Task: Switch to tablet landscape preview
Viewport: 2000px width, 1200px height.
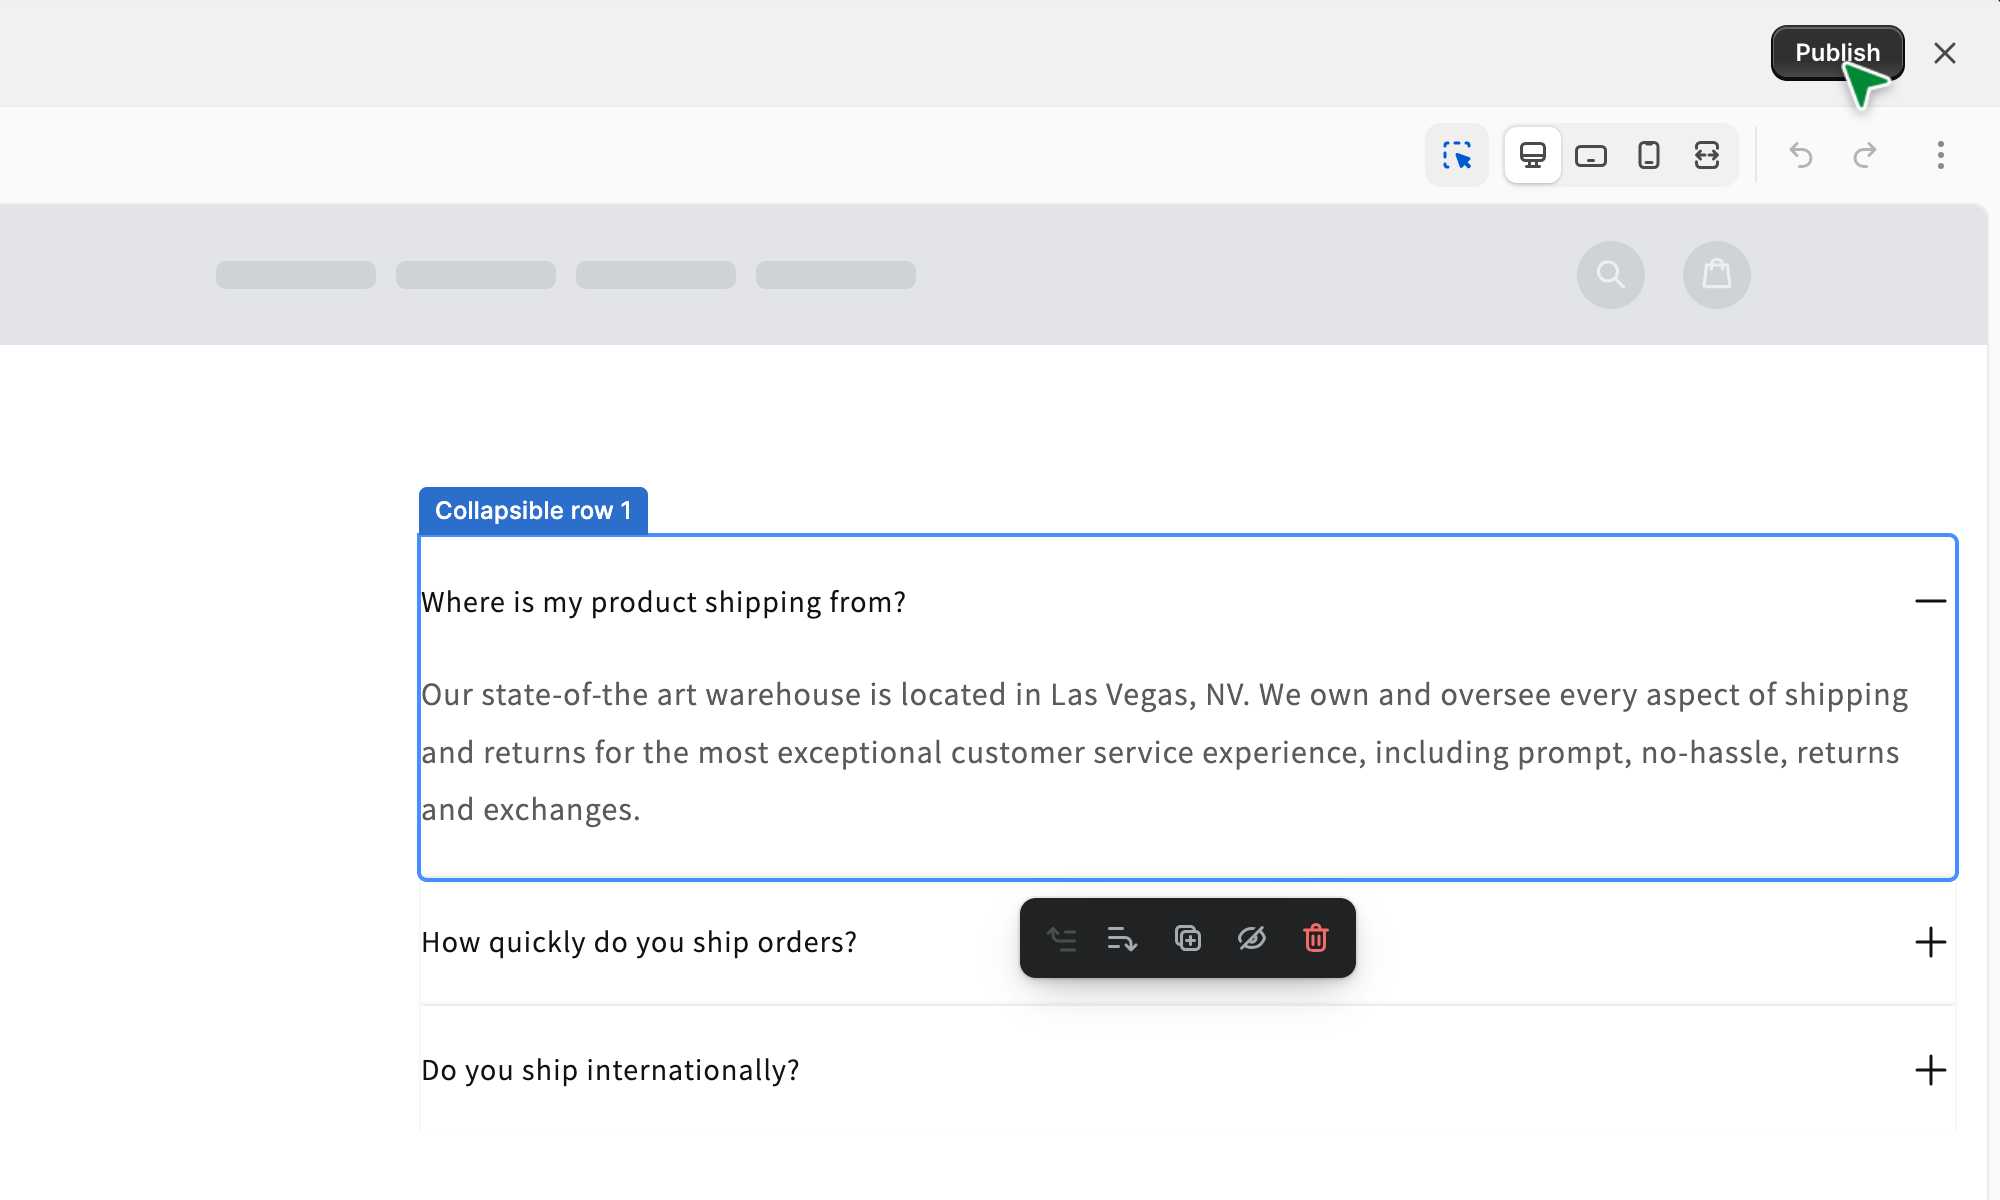Action: (1590, 155)
